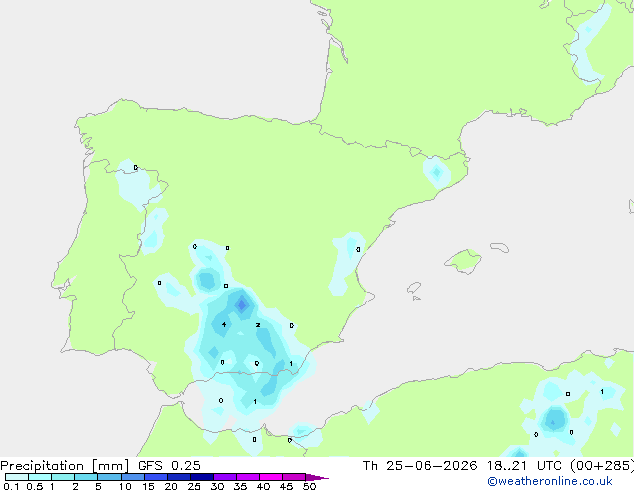Image resolution: width=634 pixels, height=490 pixels.
Task: Click the '18..21 UTC' time range text
Action: tap(524, 466)
